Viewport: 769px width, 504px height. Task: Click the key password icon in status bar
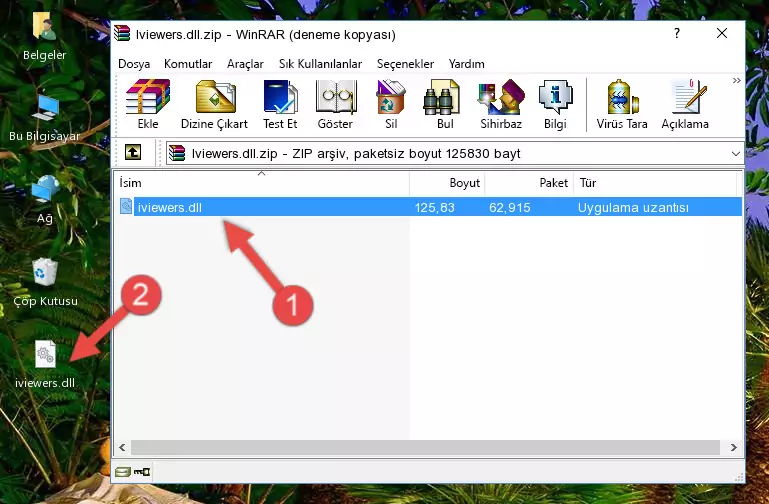(142, 472)
